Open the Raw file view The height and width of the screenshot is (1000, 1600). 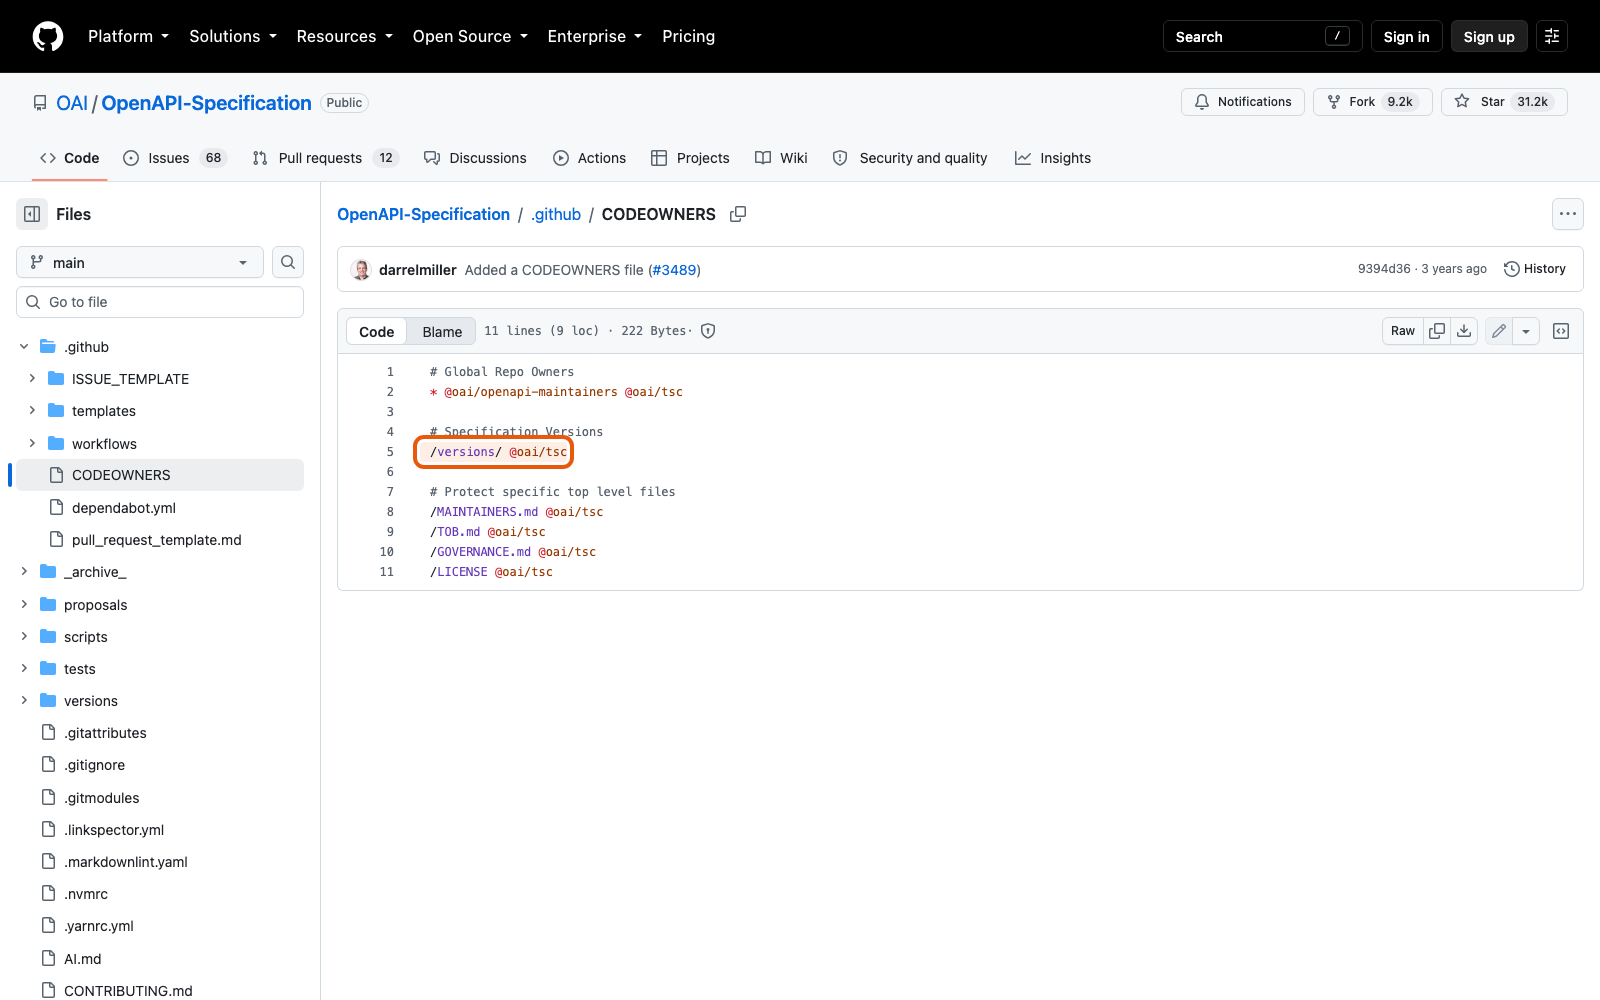coord(1403,331)
